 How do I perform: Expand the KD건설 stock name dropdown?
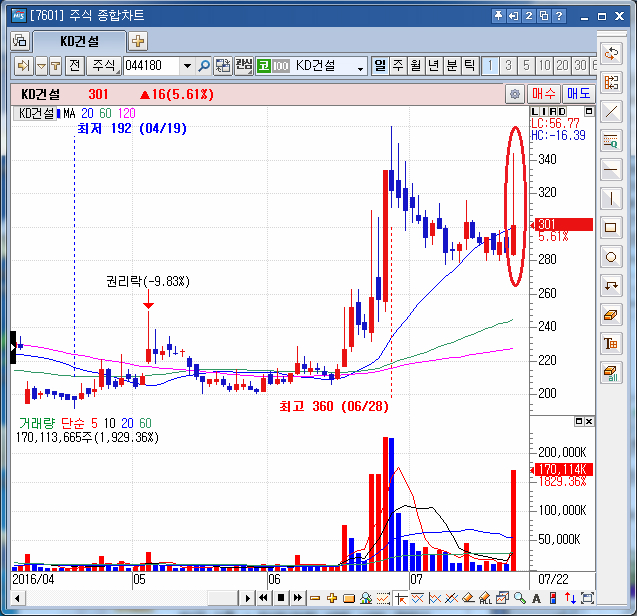(x=361, y=66)
